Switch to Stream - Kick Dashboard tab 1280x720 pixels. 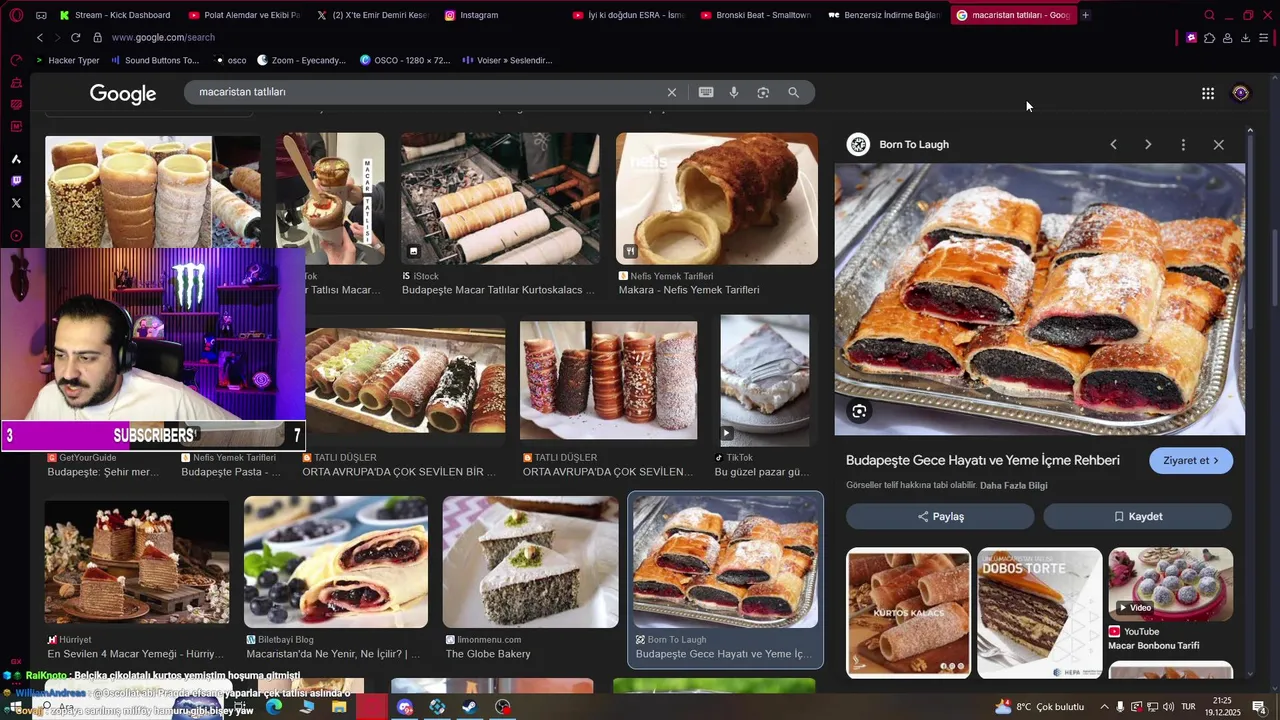click(115, 15)
